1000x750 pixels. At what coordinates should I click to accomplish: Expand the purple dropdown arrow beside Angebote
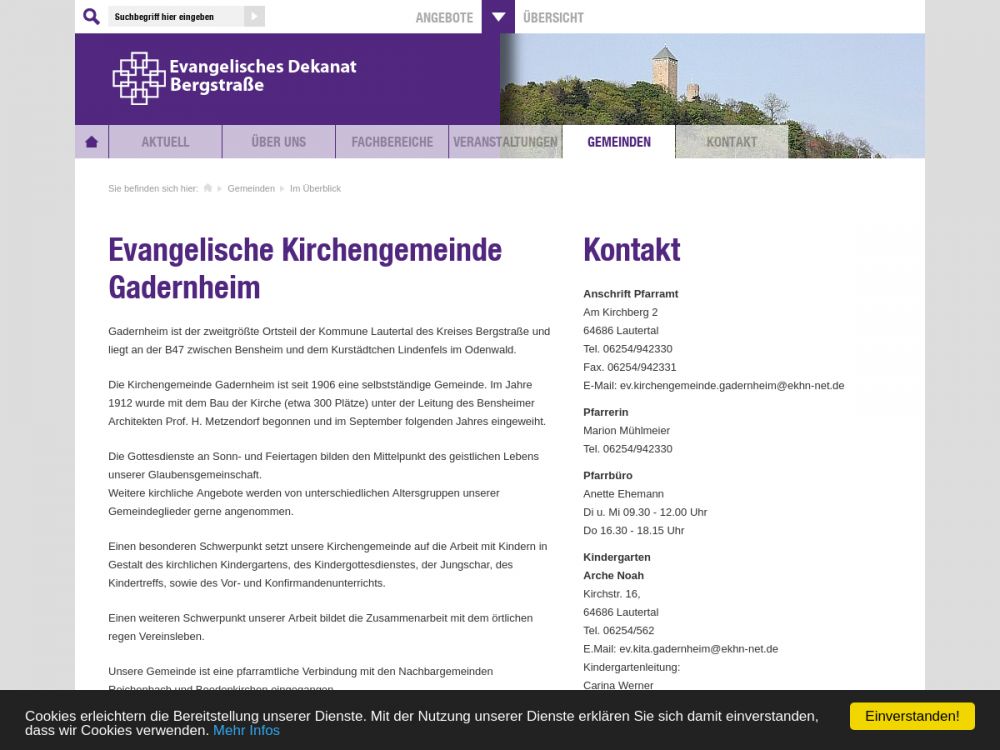(498, 17)
